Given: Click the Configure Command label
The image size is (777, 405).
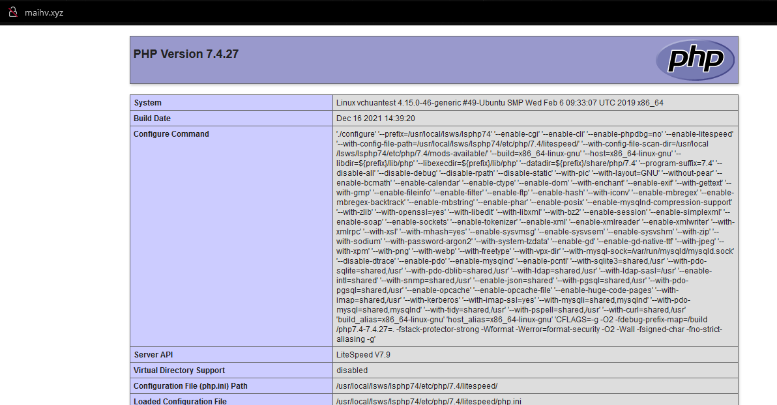Looking at the screenshot, I should click(171, 134).
